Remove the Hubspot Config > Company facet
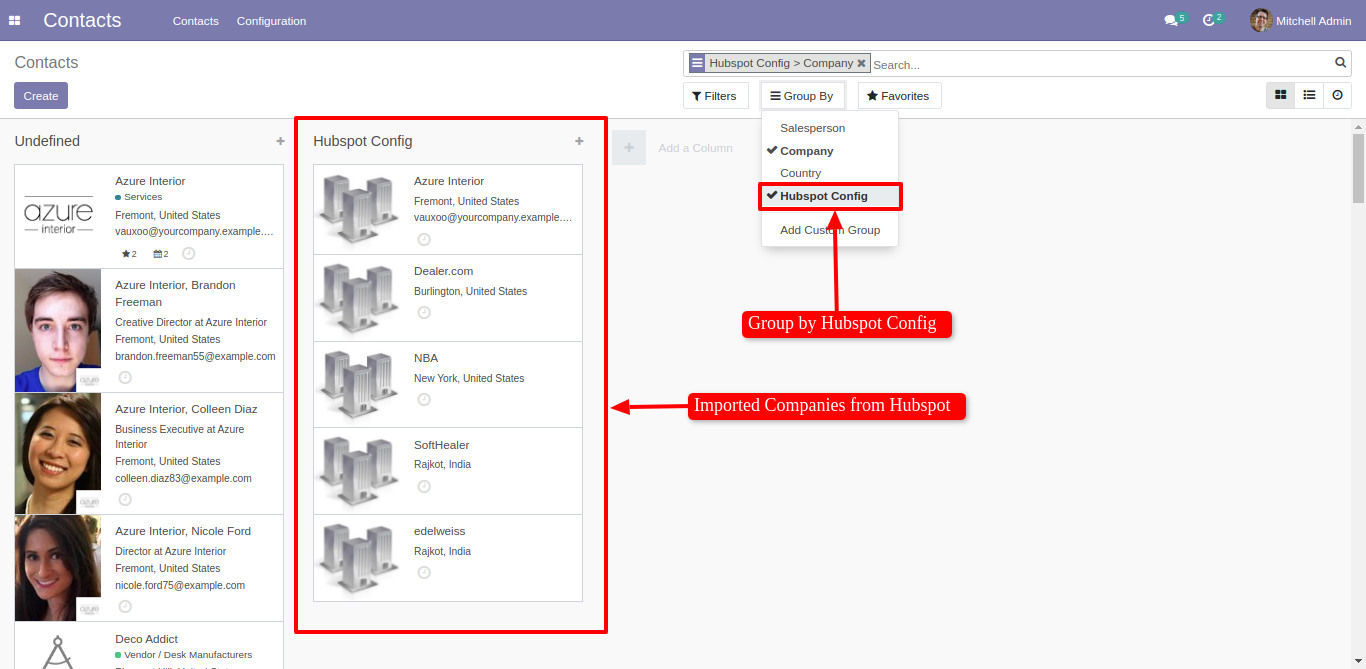Image resolution: width=1366 pixels, height=669 pixels. pyautogui.click(x=861, y=63)
